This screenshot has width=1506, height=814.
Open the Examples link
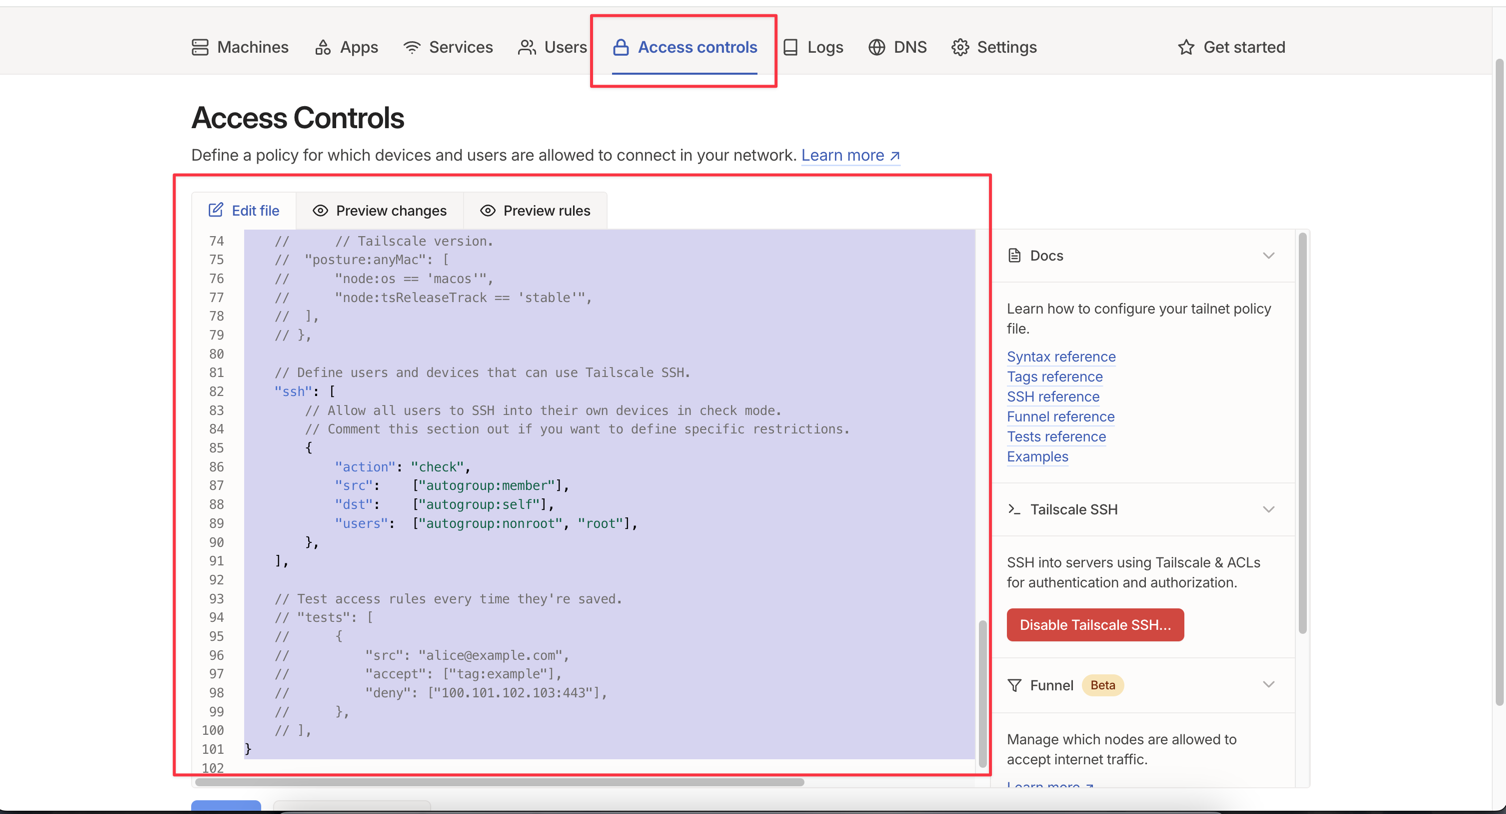(1037, 457)
